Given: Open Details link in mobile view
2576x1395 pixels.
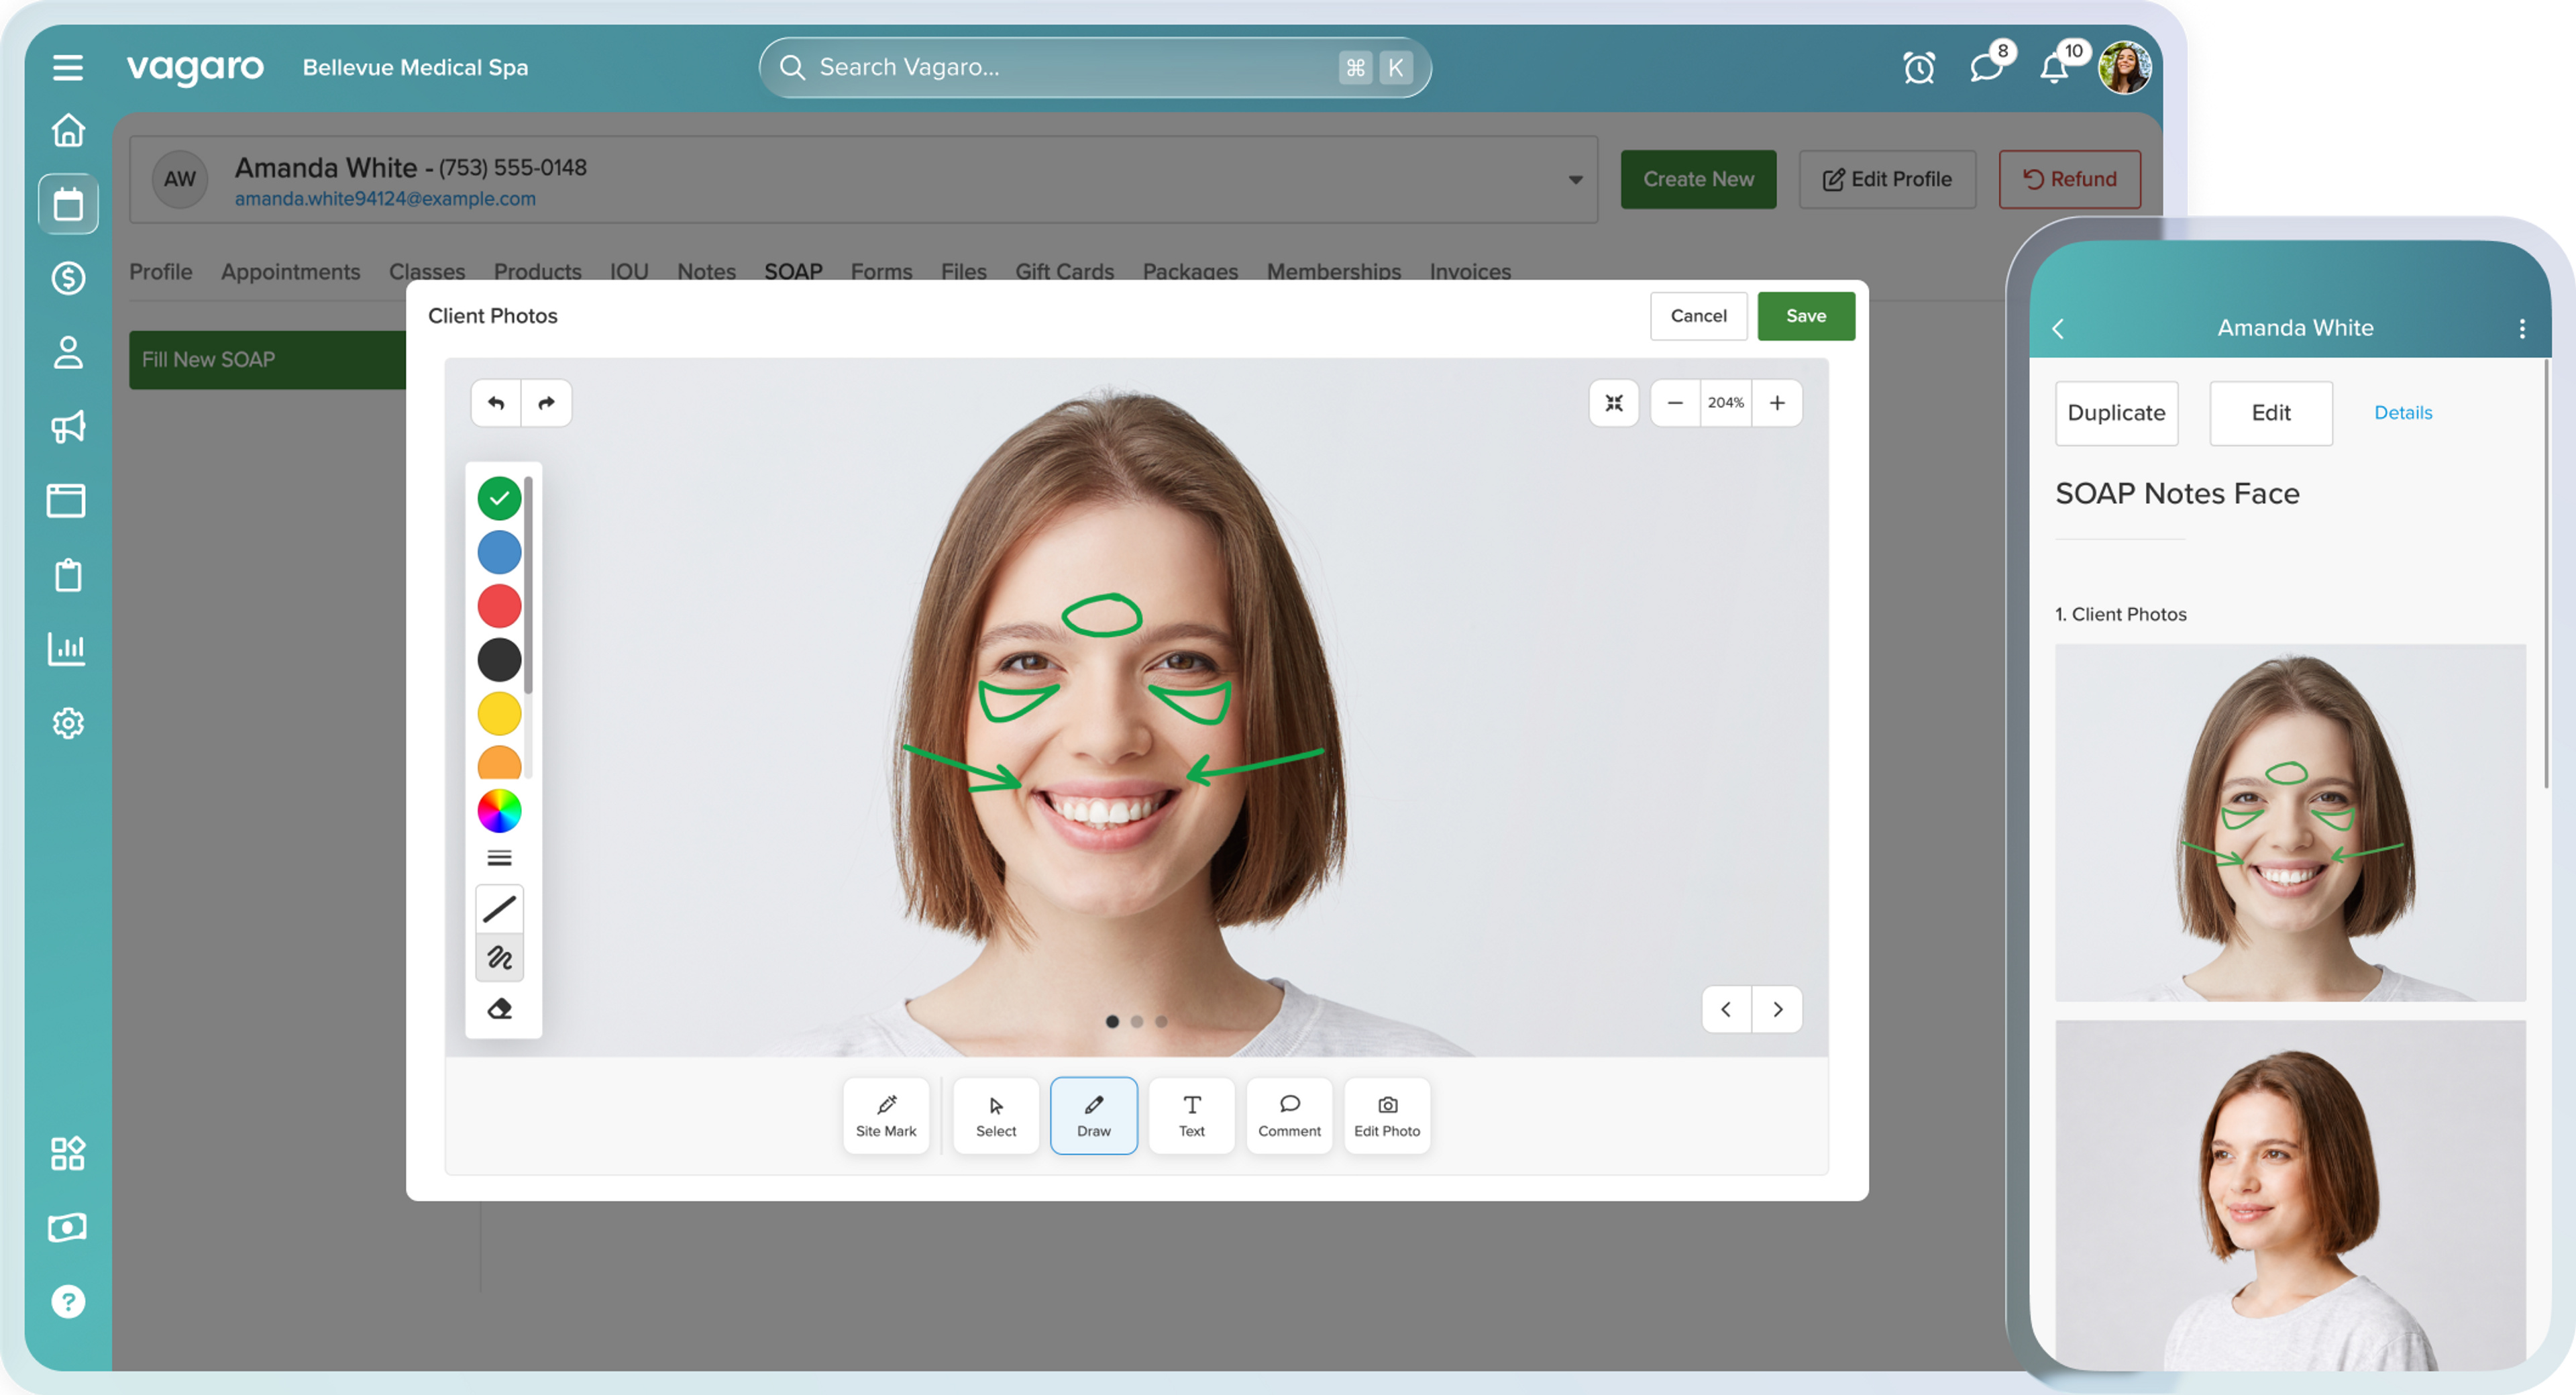Looking at the screenshot, I should pyautogui.click(x=2403, y=413).
